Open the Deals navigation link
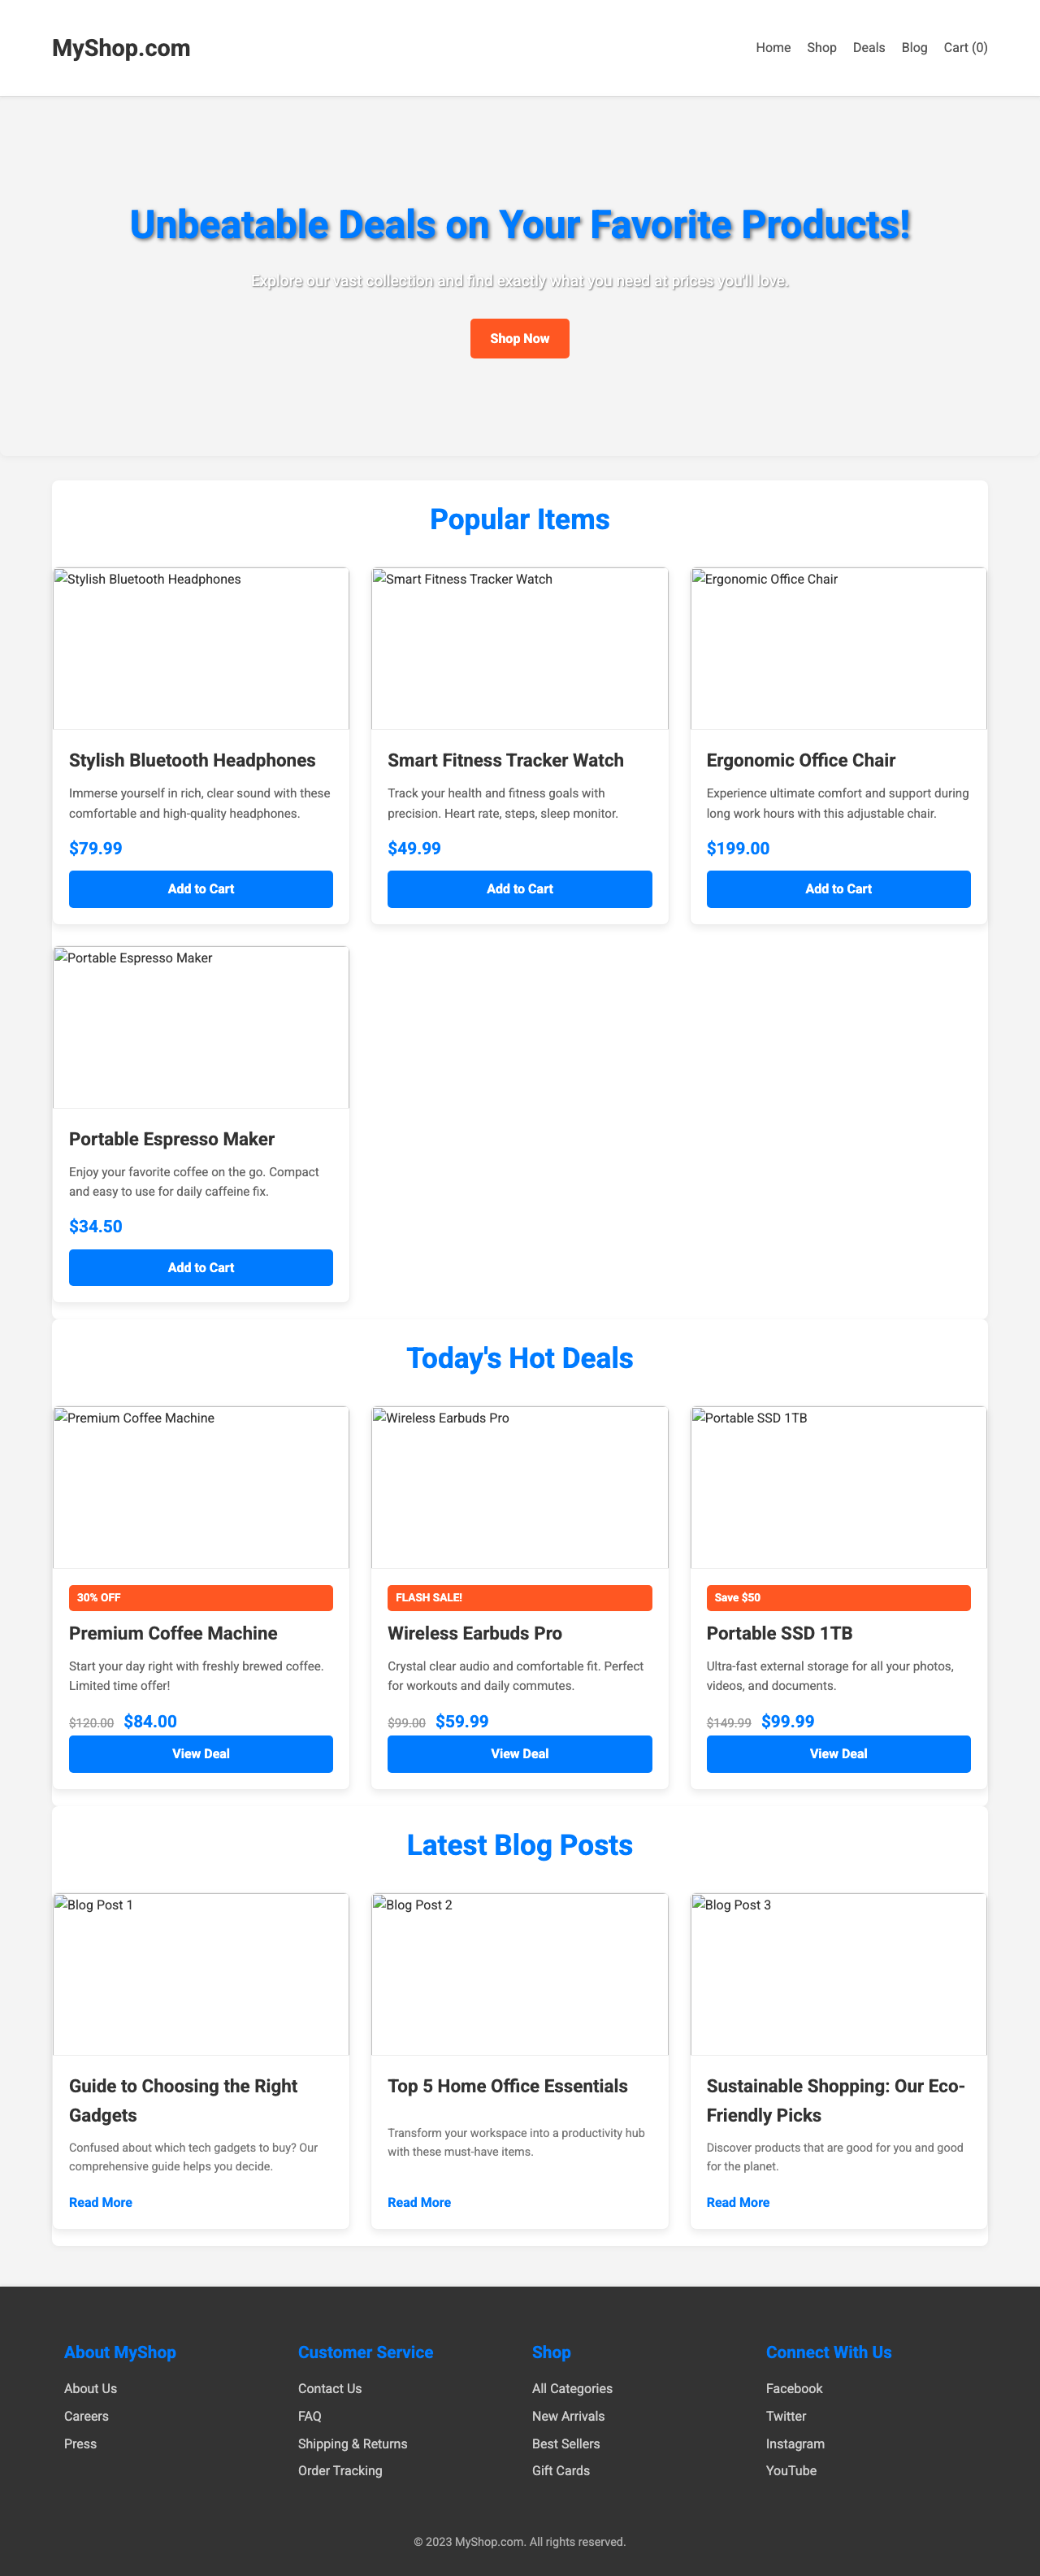Viewport: 1040px width, 2576px height. (x=868, y=47)
